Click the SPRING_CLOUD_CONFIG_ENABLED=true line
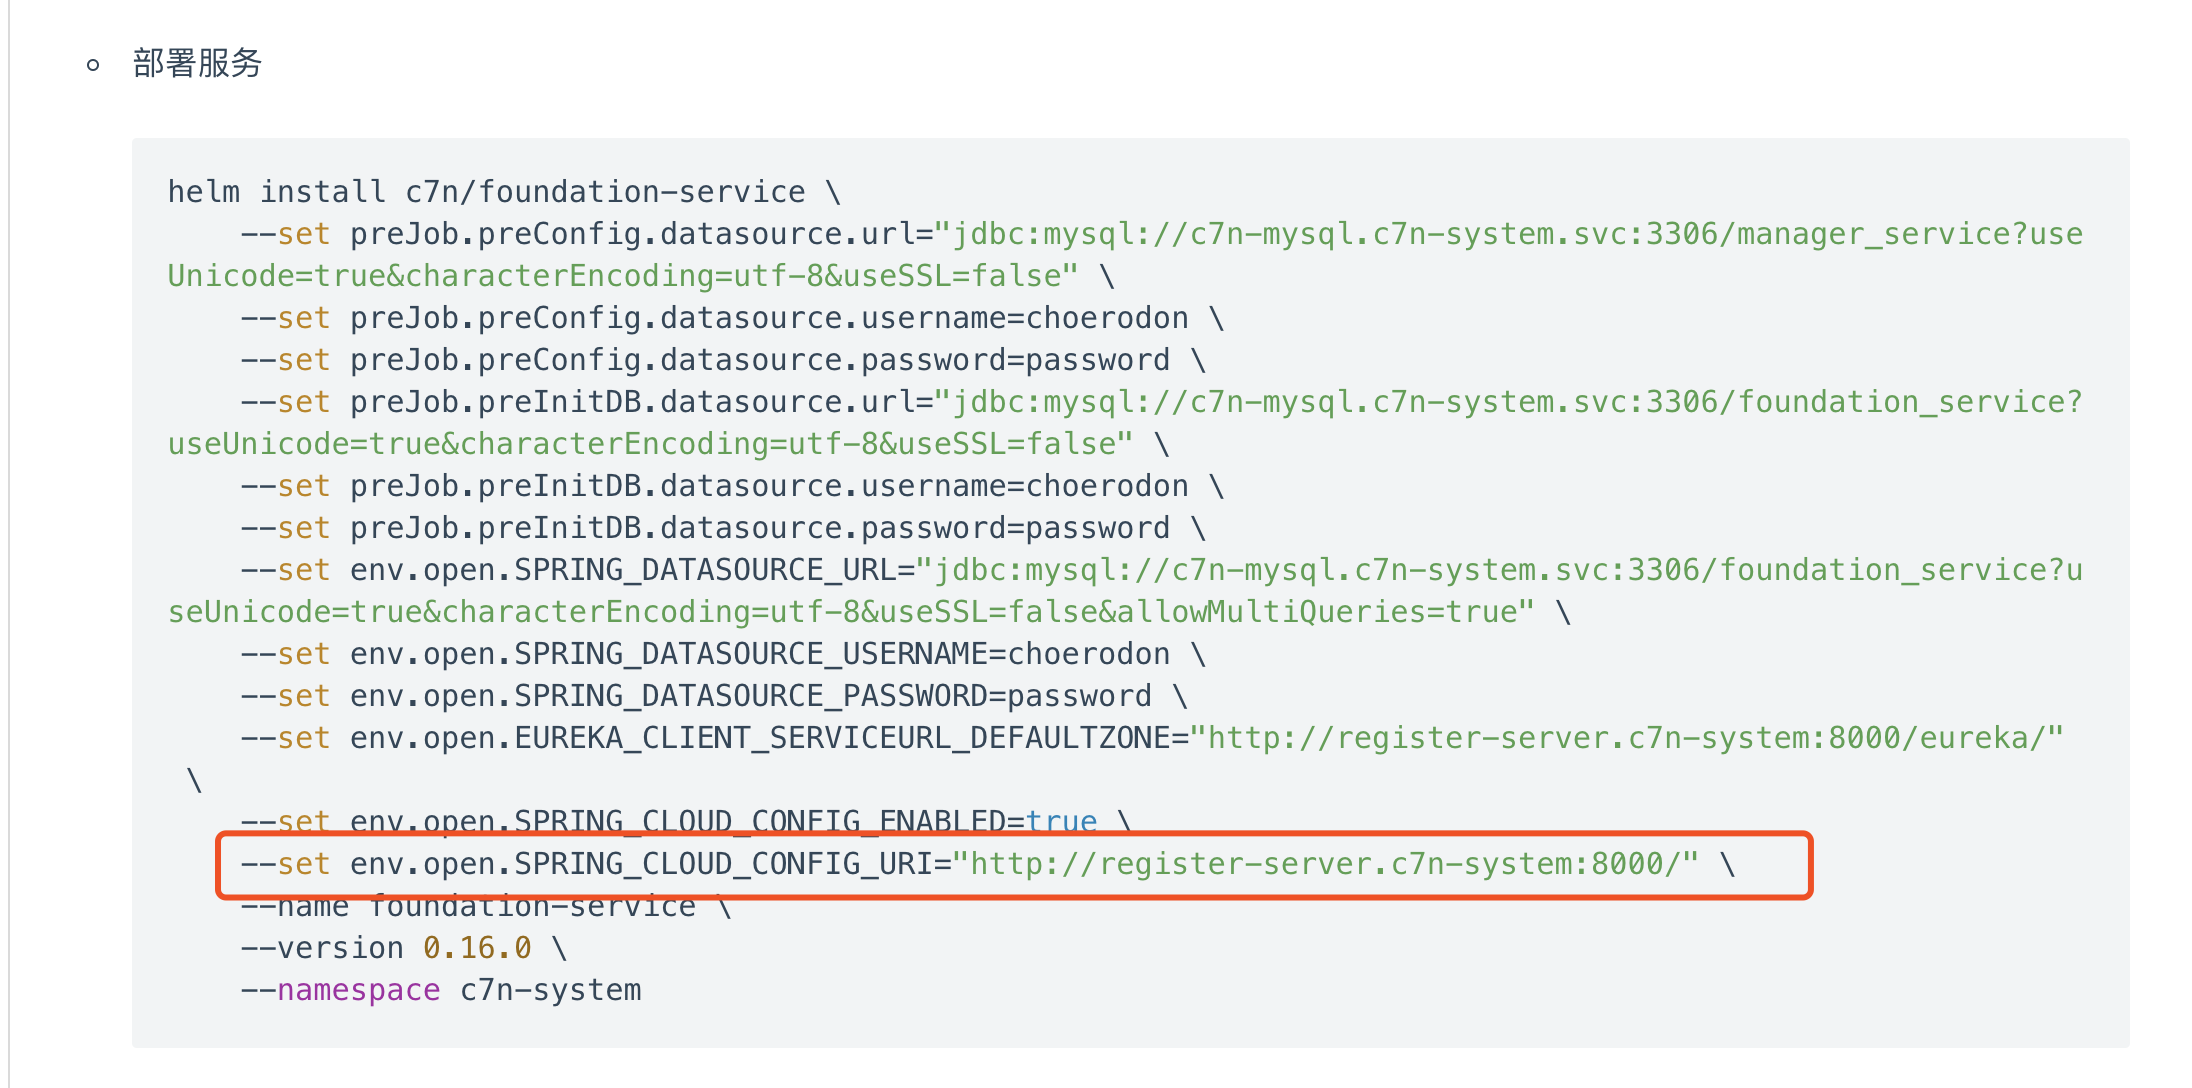The width and height of the screenshot is (2192, 1088). 687,821
